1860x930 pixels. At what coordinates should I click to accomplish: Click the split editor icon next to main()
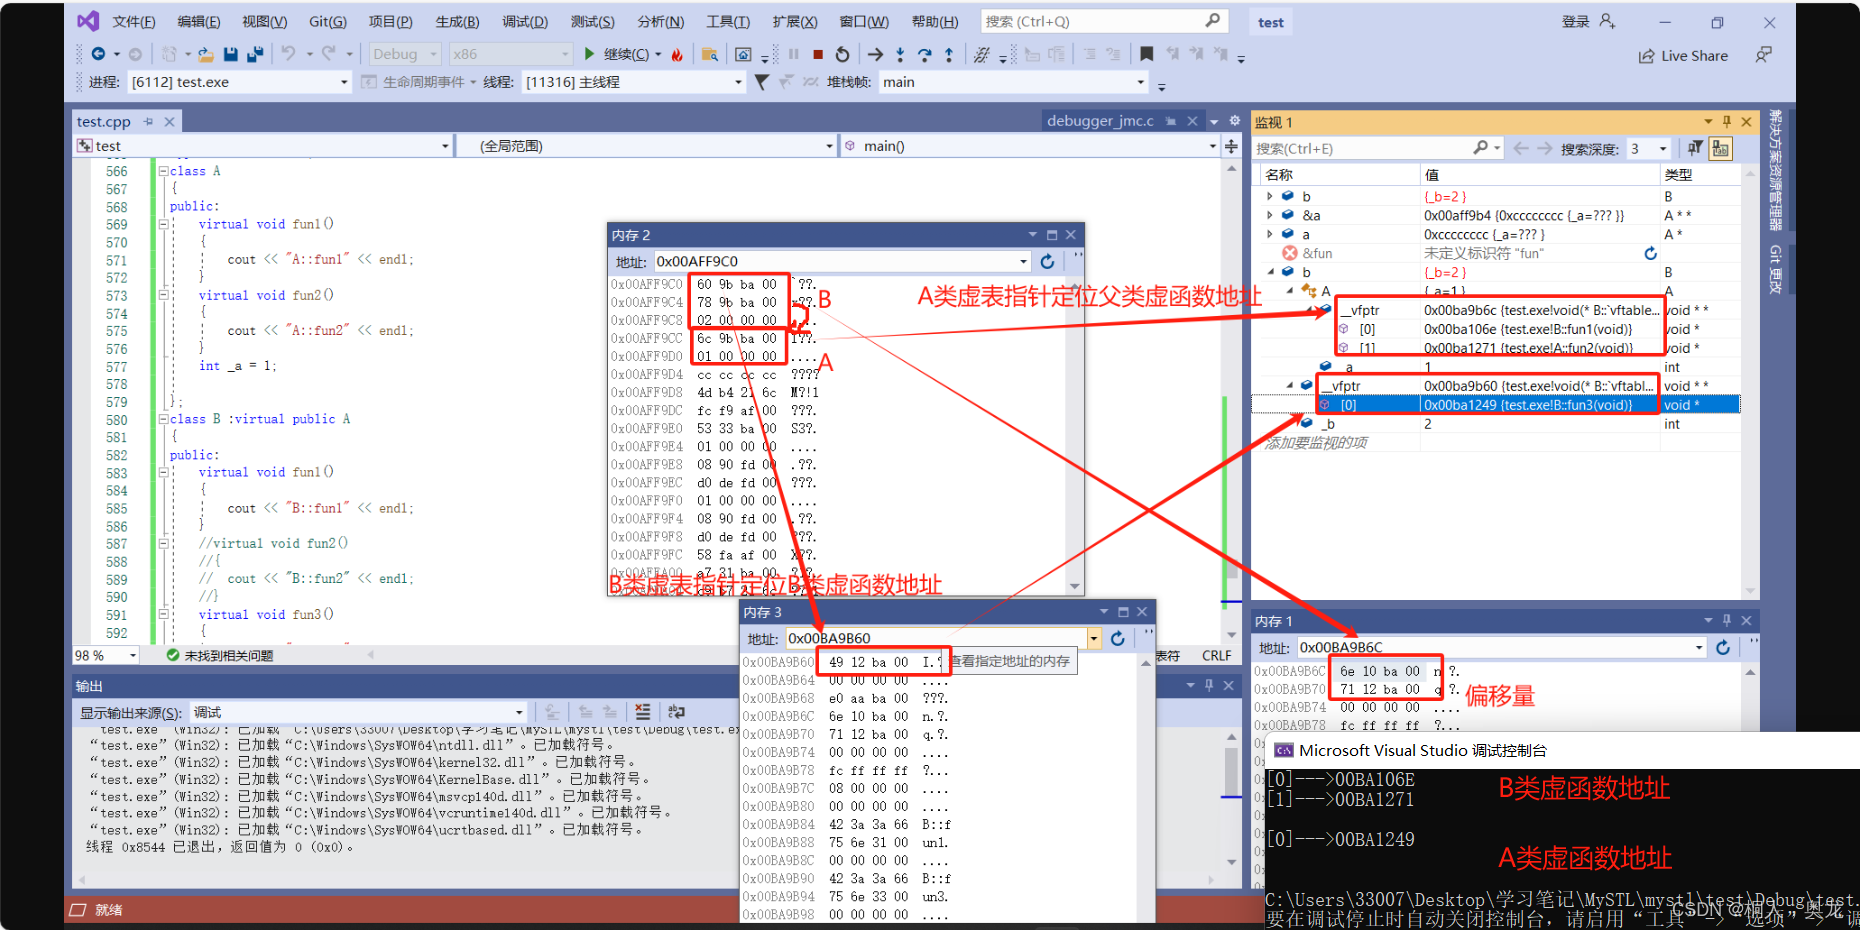coord(1232,146)
